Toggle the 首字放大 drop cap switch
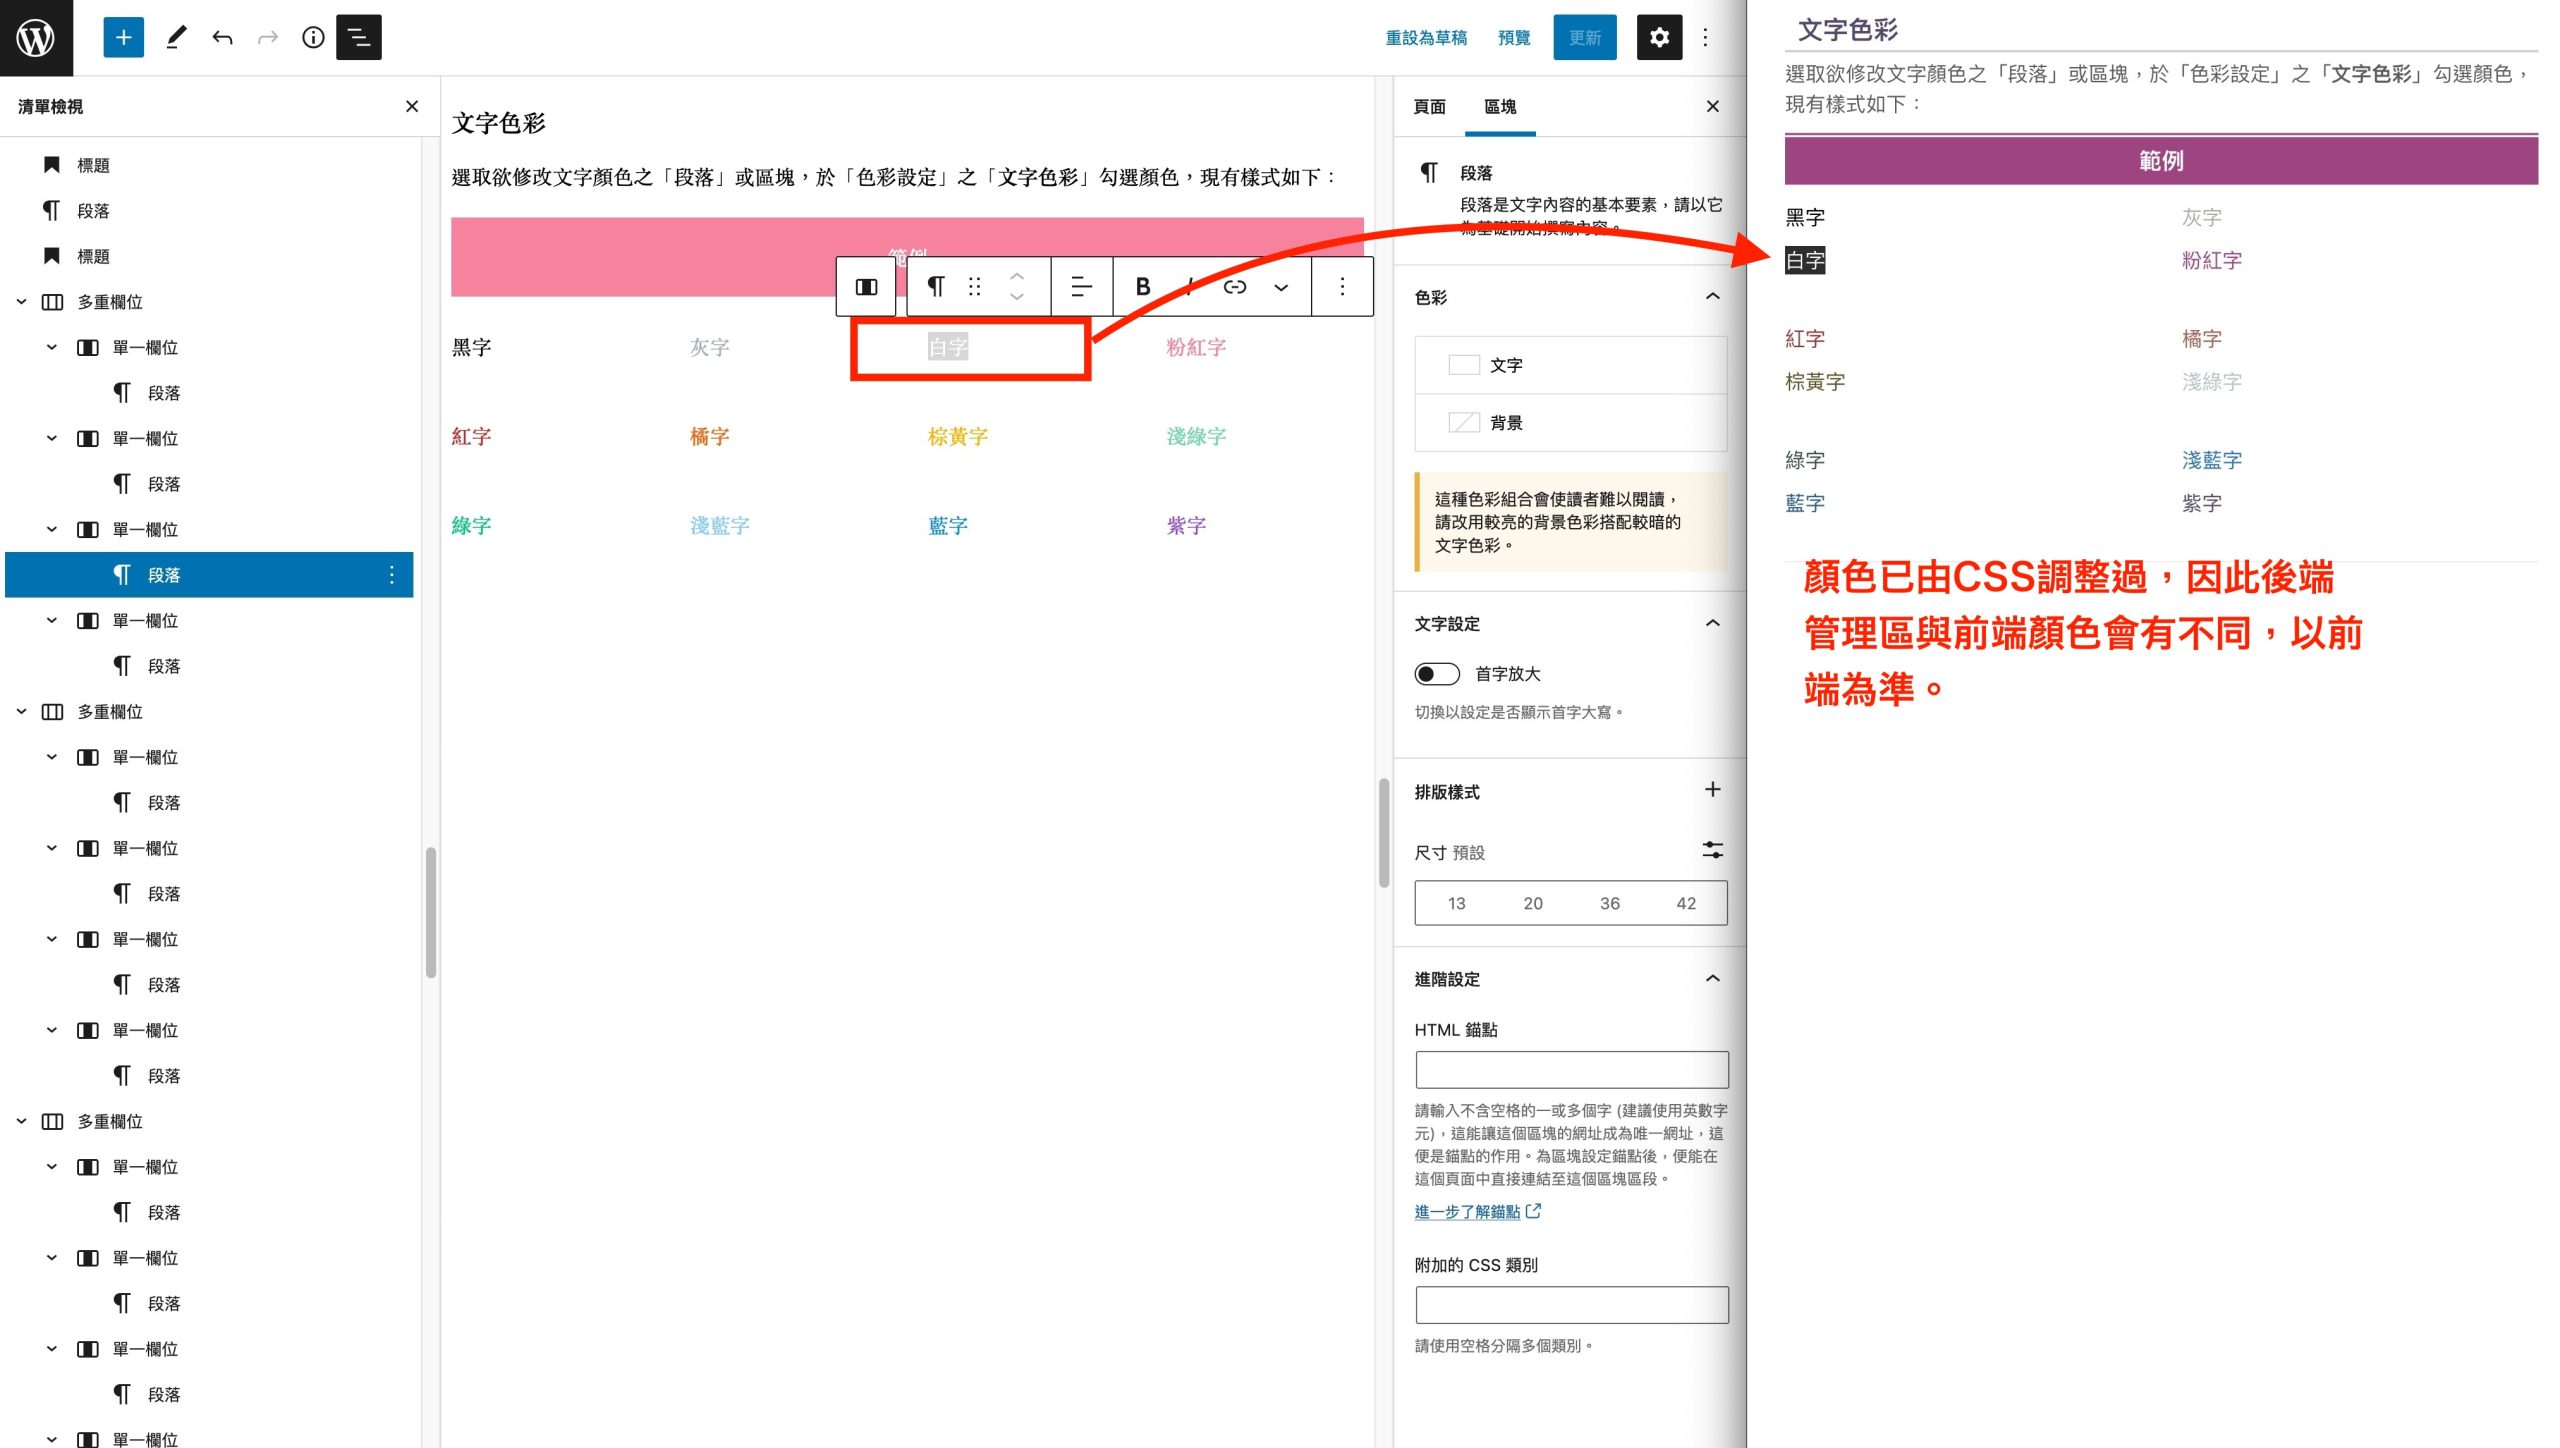The height and width of the screenshot is (1448, 2560). click(x=1437, y=674)
